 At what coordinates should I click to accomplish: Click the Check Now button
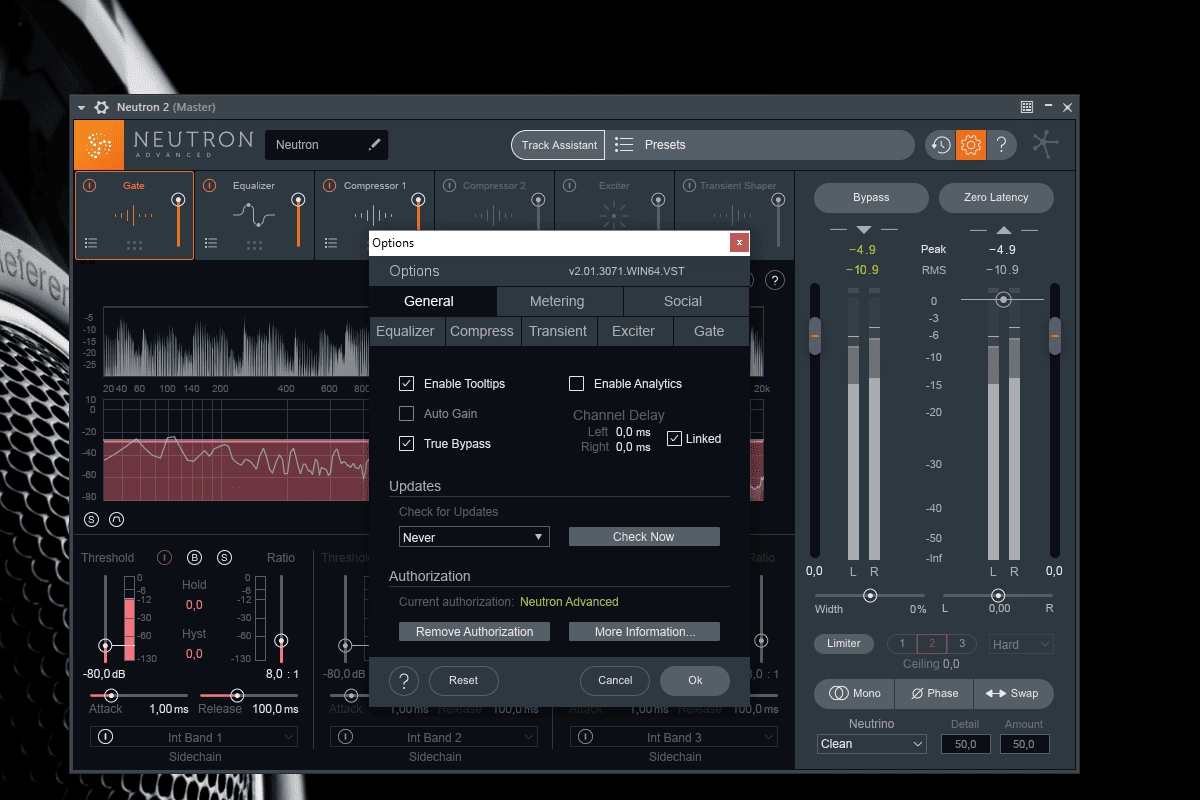point(644,537)
